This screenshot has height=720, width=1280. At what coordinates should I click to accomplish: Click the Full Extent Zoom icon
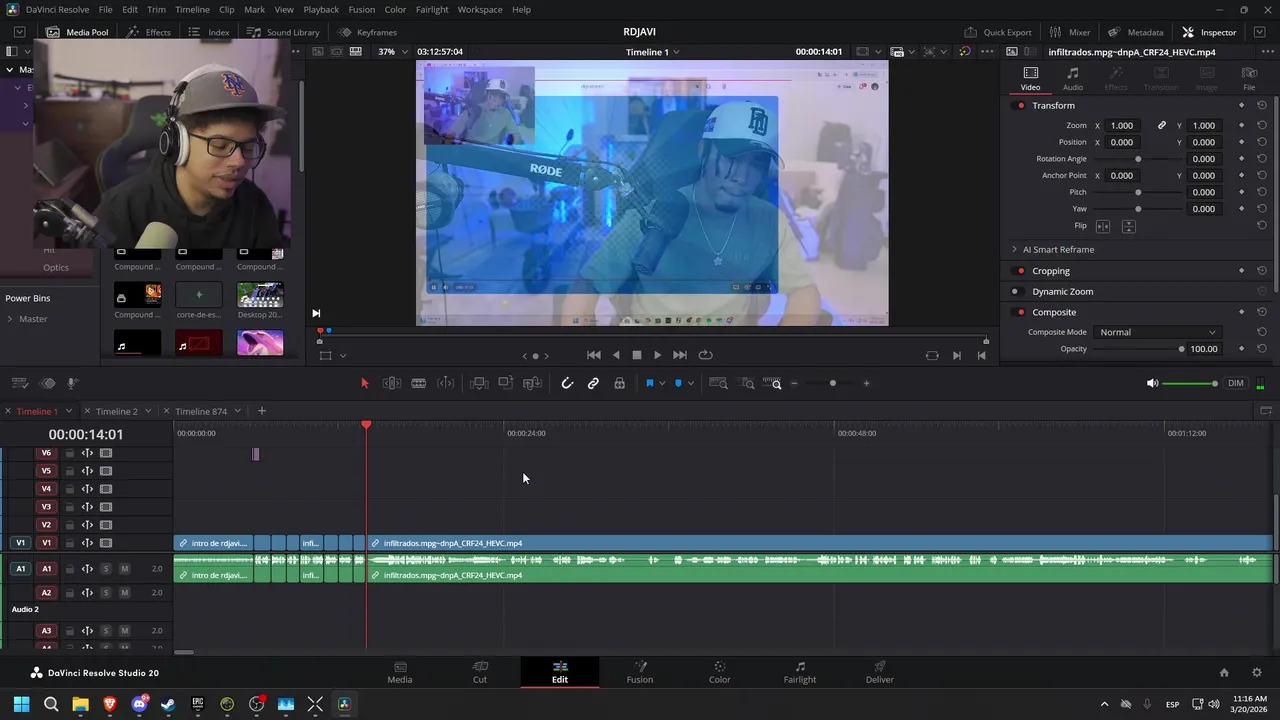point(718,383)
